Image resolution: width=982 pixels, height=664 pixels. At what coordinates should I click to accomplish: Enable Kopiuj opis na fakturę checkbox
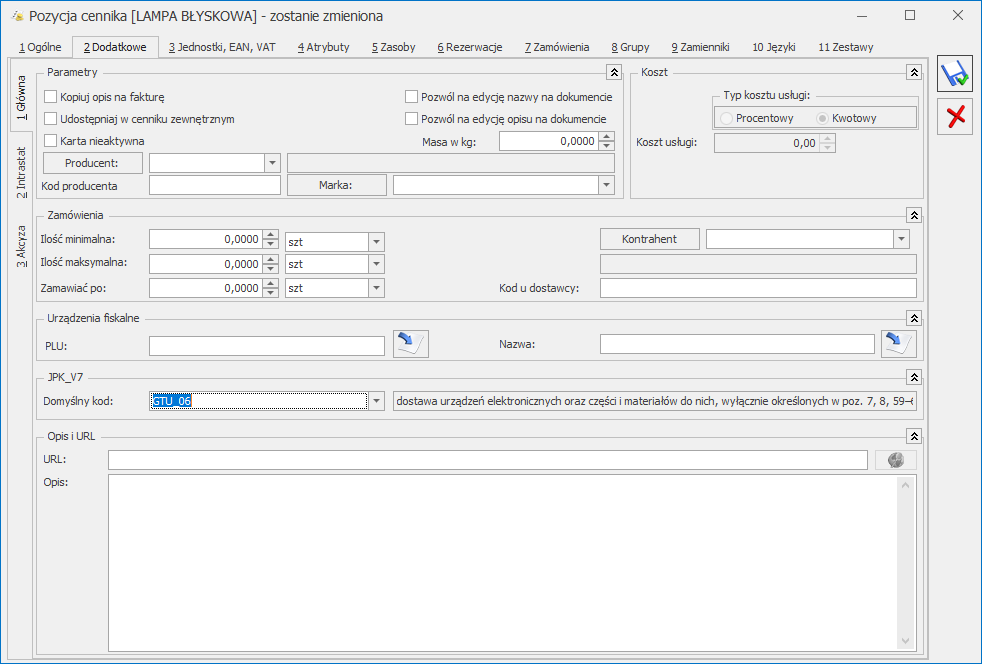click(x=50, y=97)
